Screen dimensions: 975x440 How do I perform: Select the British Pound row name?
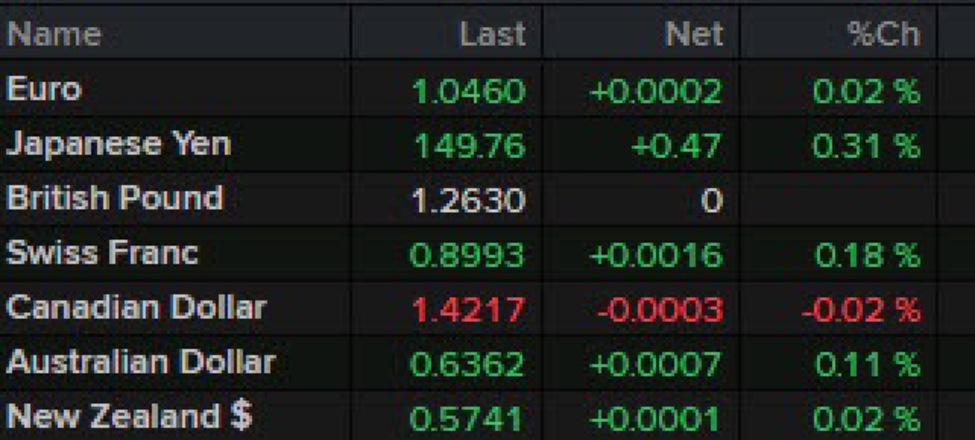point(114,198)
